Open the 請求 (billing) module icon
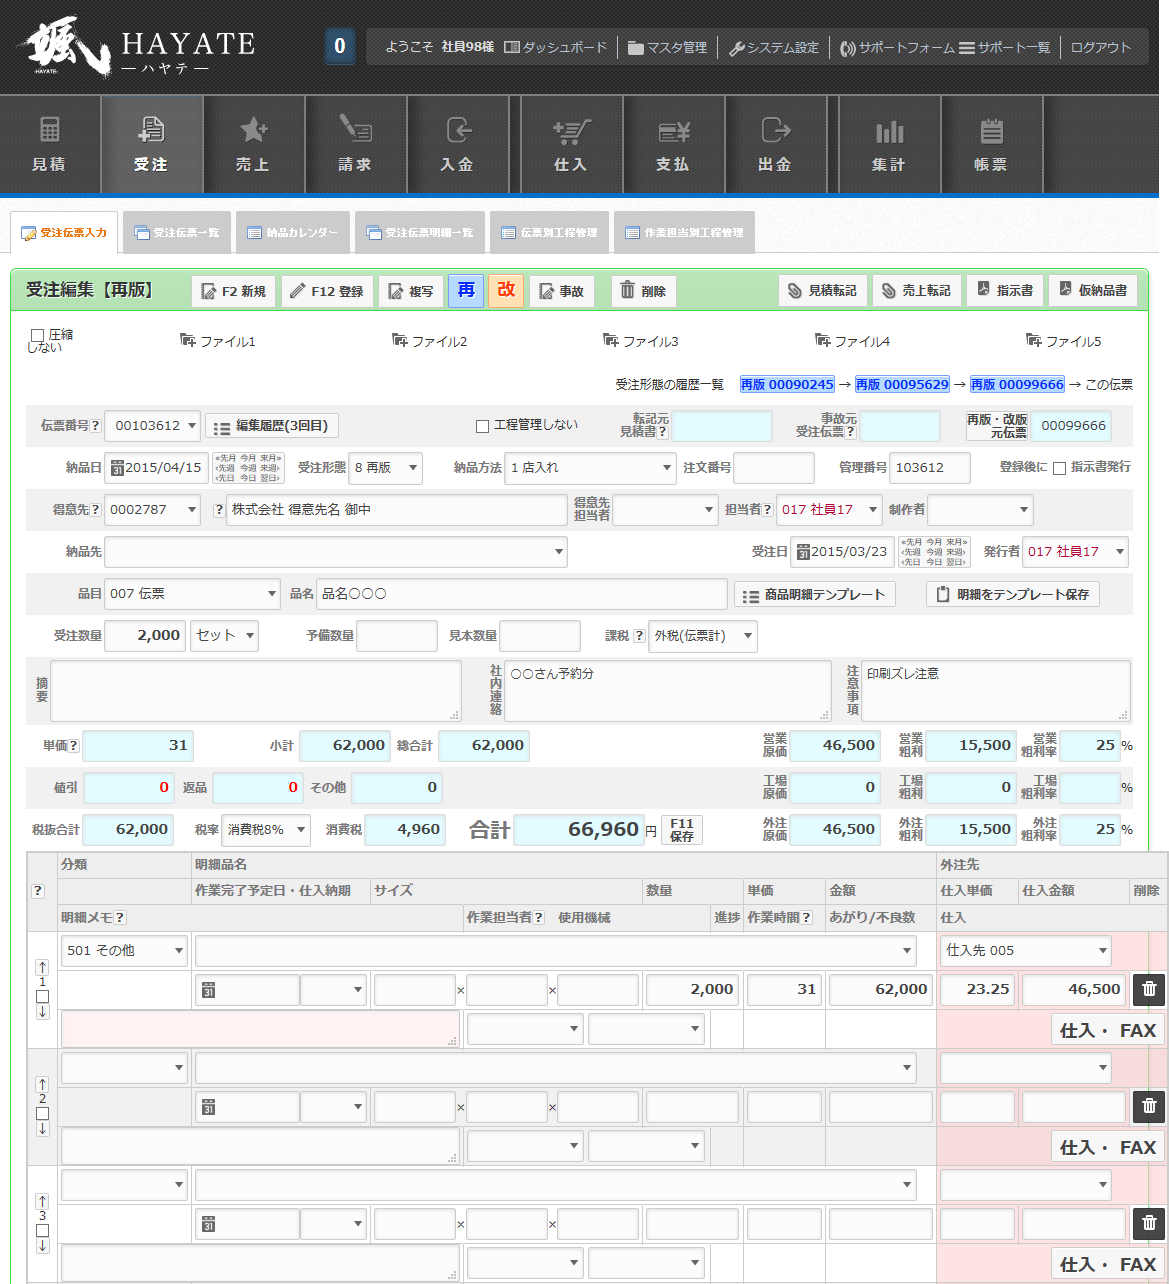 coord(355,145)
